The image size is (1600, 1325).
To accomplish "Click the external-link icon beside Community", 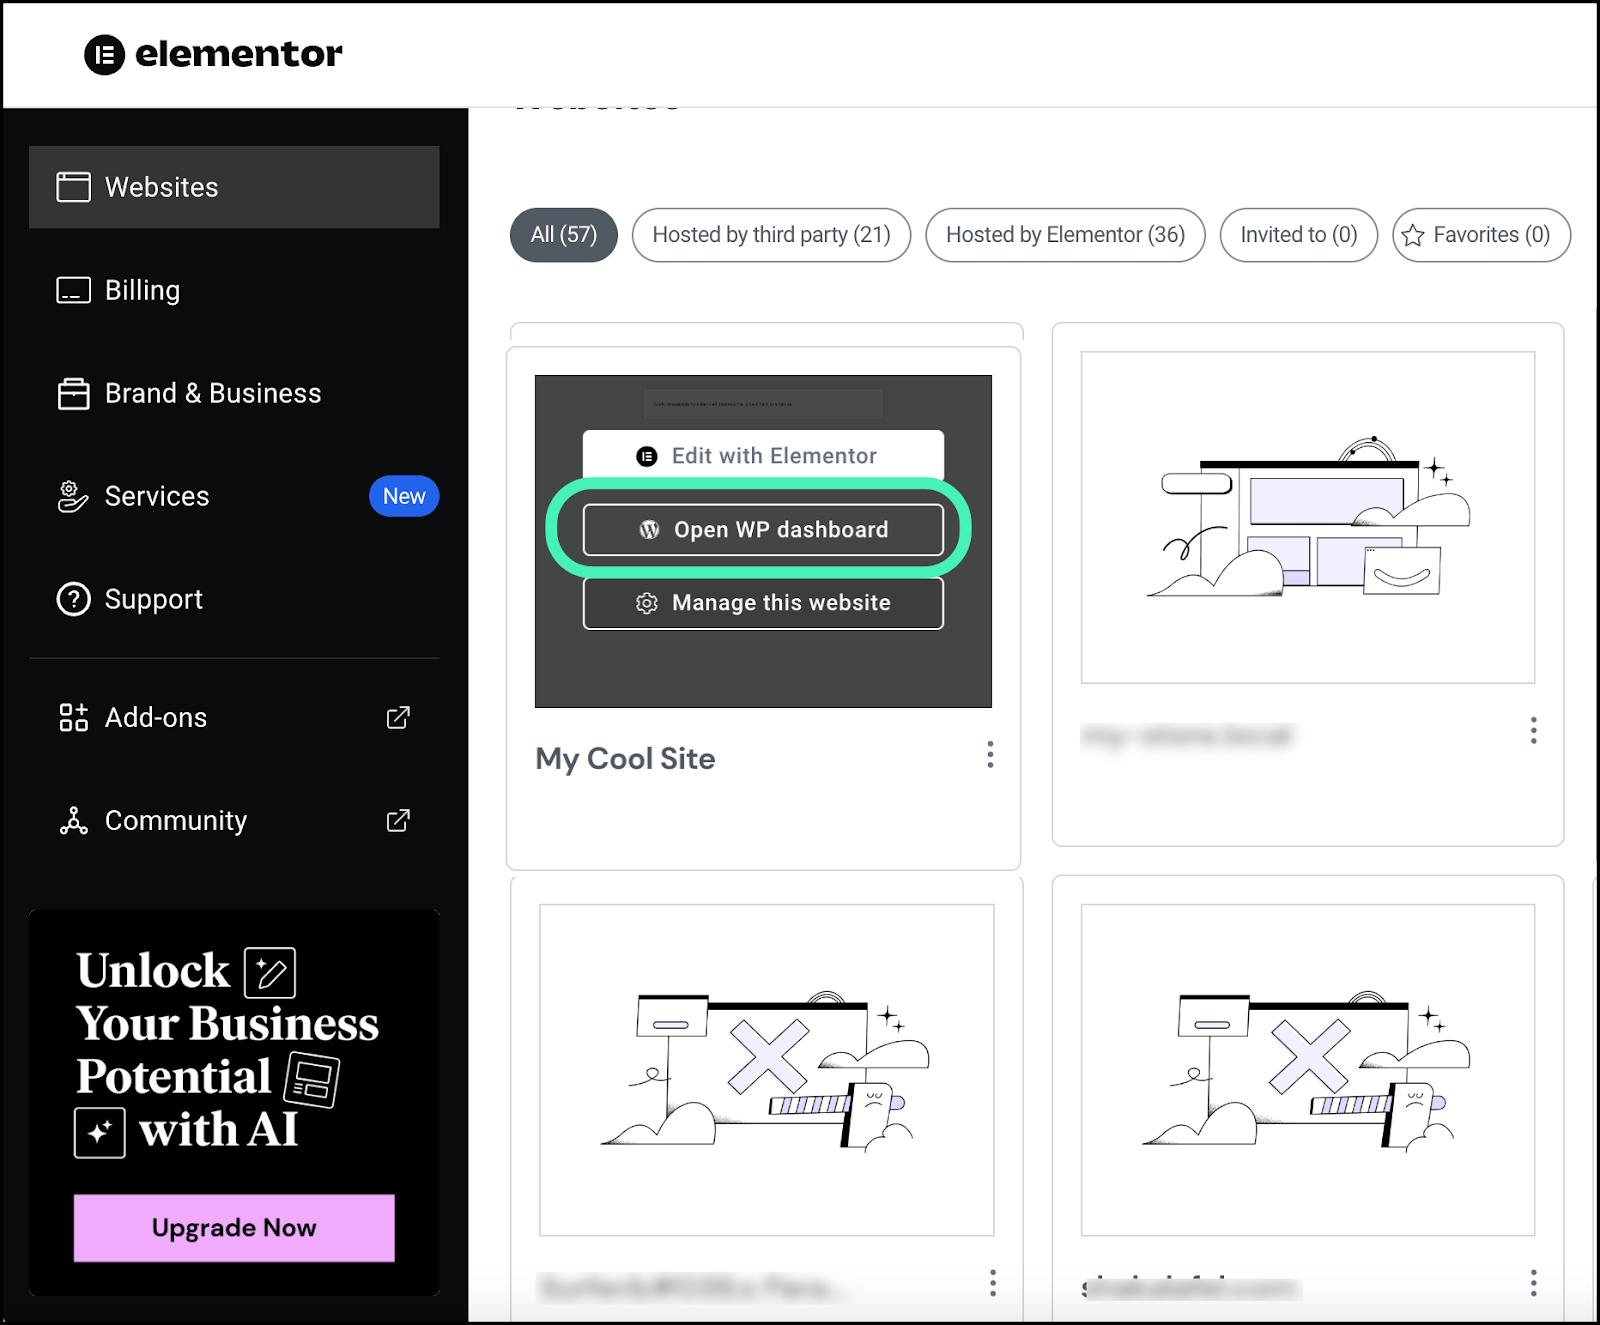I will click(x=398, y=820).
